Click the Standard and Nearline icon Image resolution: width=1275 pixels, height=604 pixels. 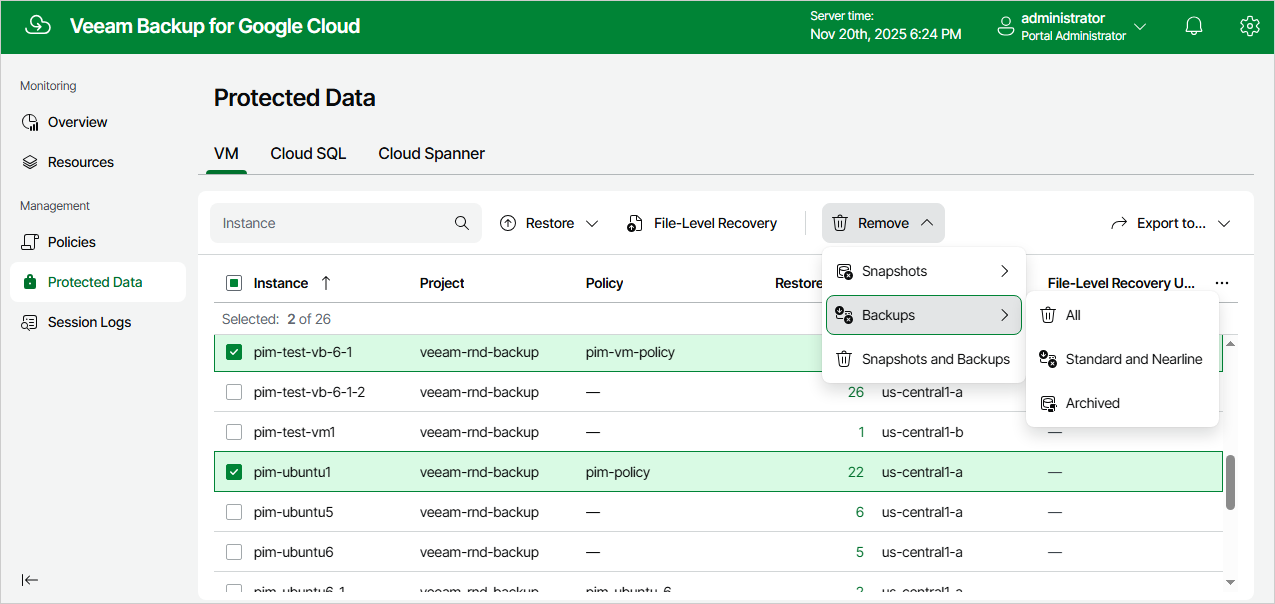pos(1048,359)
